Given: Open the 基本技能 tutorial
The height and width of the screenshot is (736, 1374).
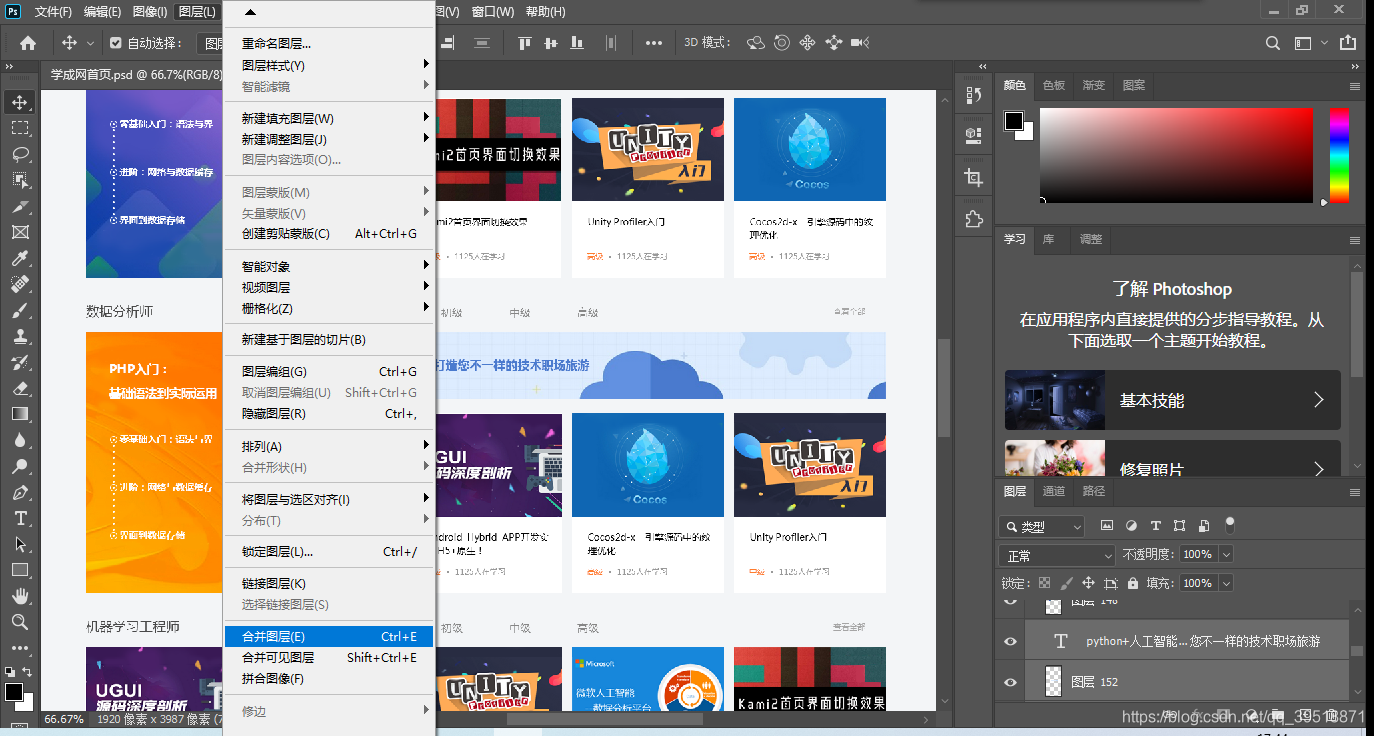Looking at the screenshot, I should coord(1172,400).
